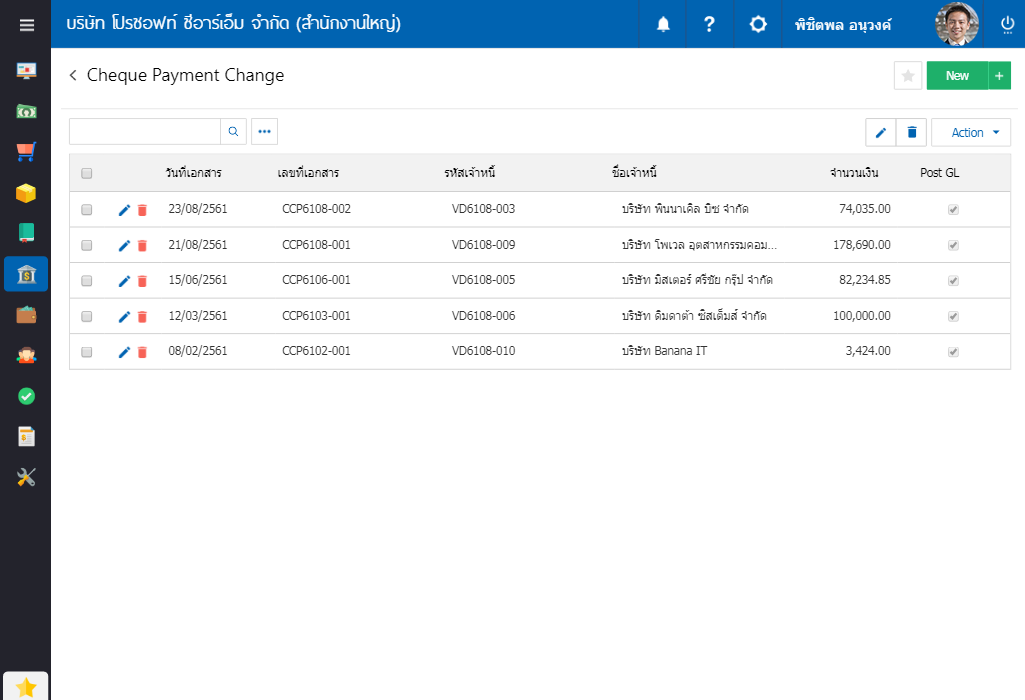Delete row CCP6108-002 with trash icon

(142, 210)
